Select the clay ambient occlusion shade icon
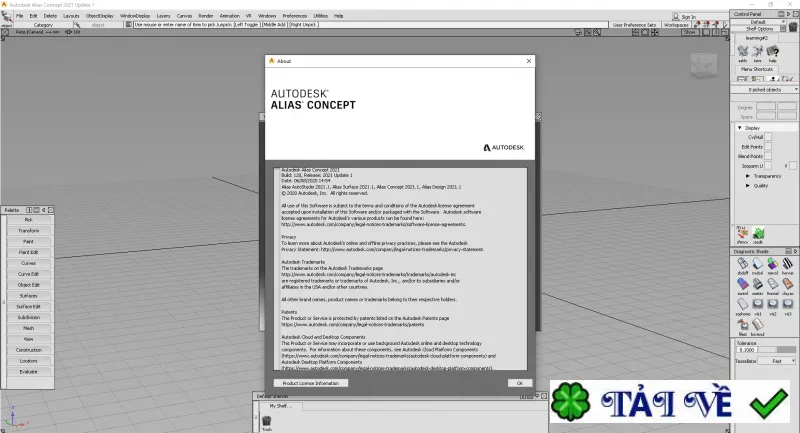800x433 pixels. click(x=788, y=284)
